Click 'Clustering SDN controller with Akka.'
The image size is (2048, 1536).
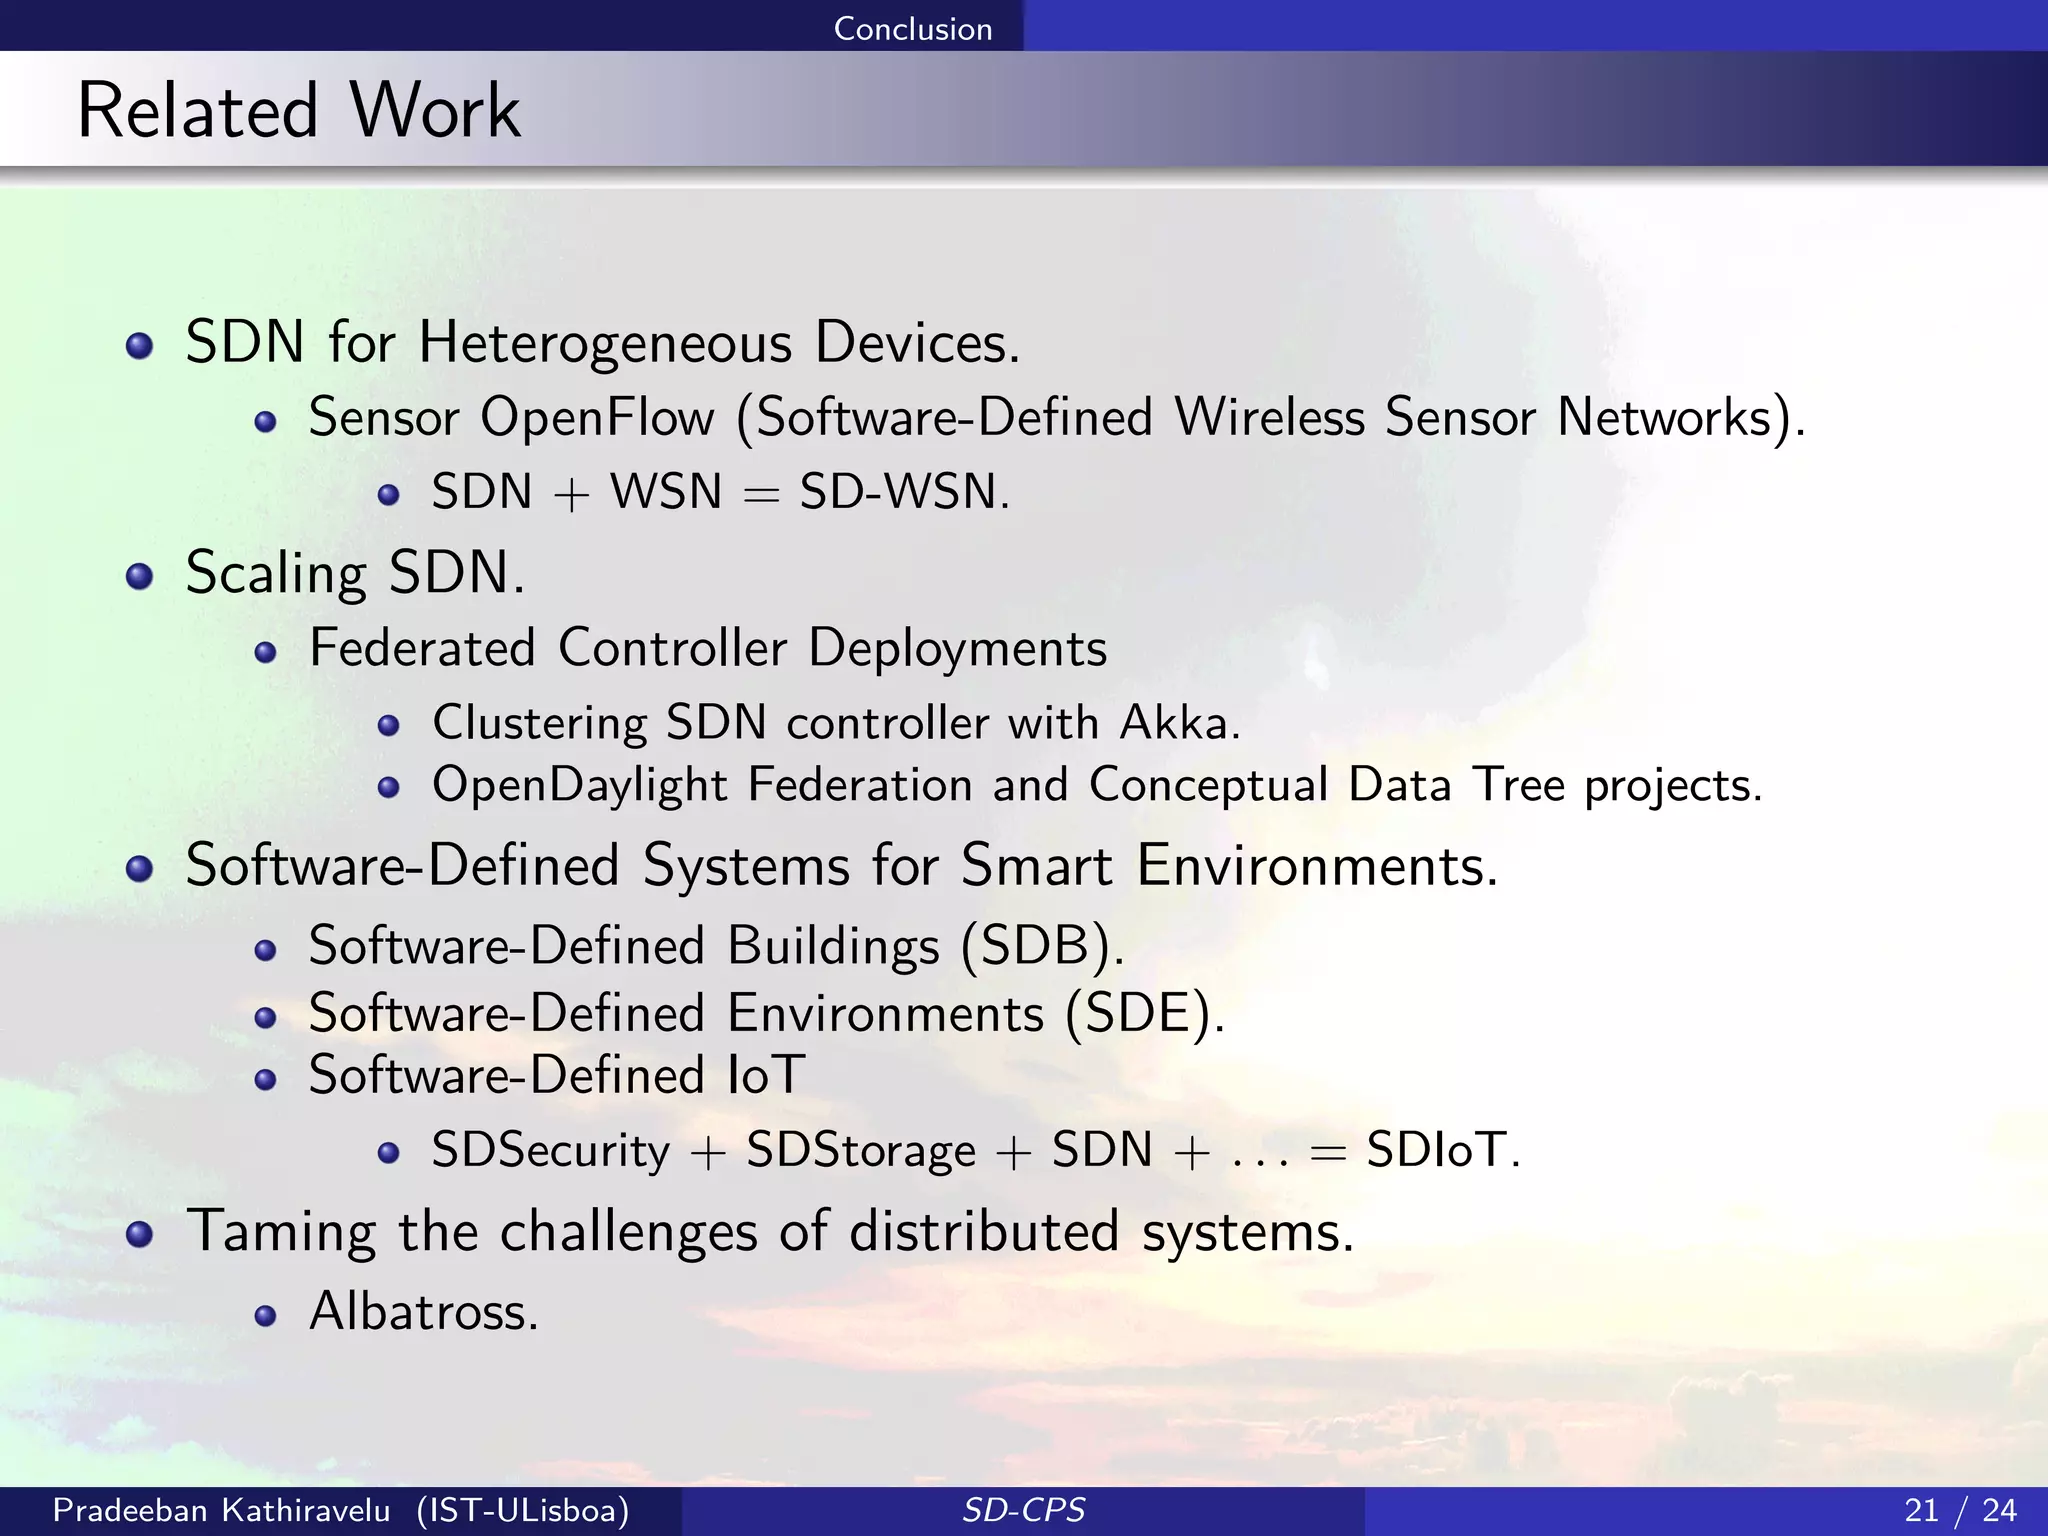pos(836,723)
